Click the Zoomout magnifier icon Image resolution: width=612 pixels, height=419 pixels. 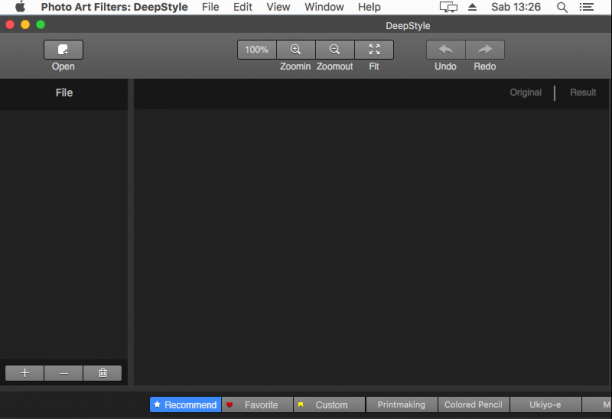(334, 50)
